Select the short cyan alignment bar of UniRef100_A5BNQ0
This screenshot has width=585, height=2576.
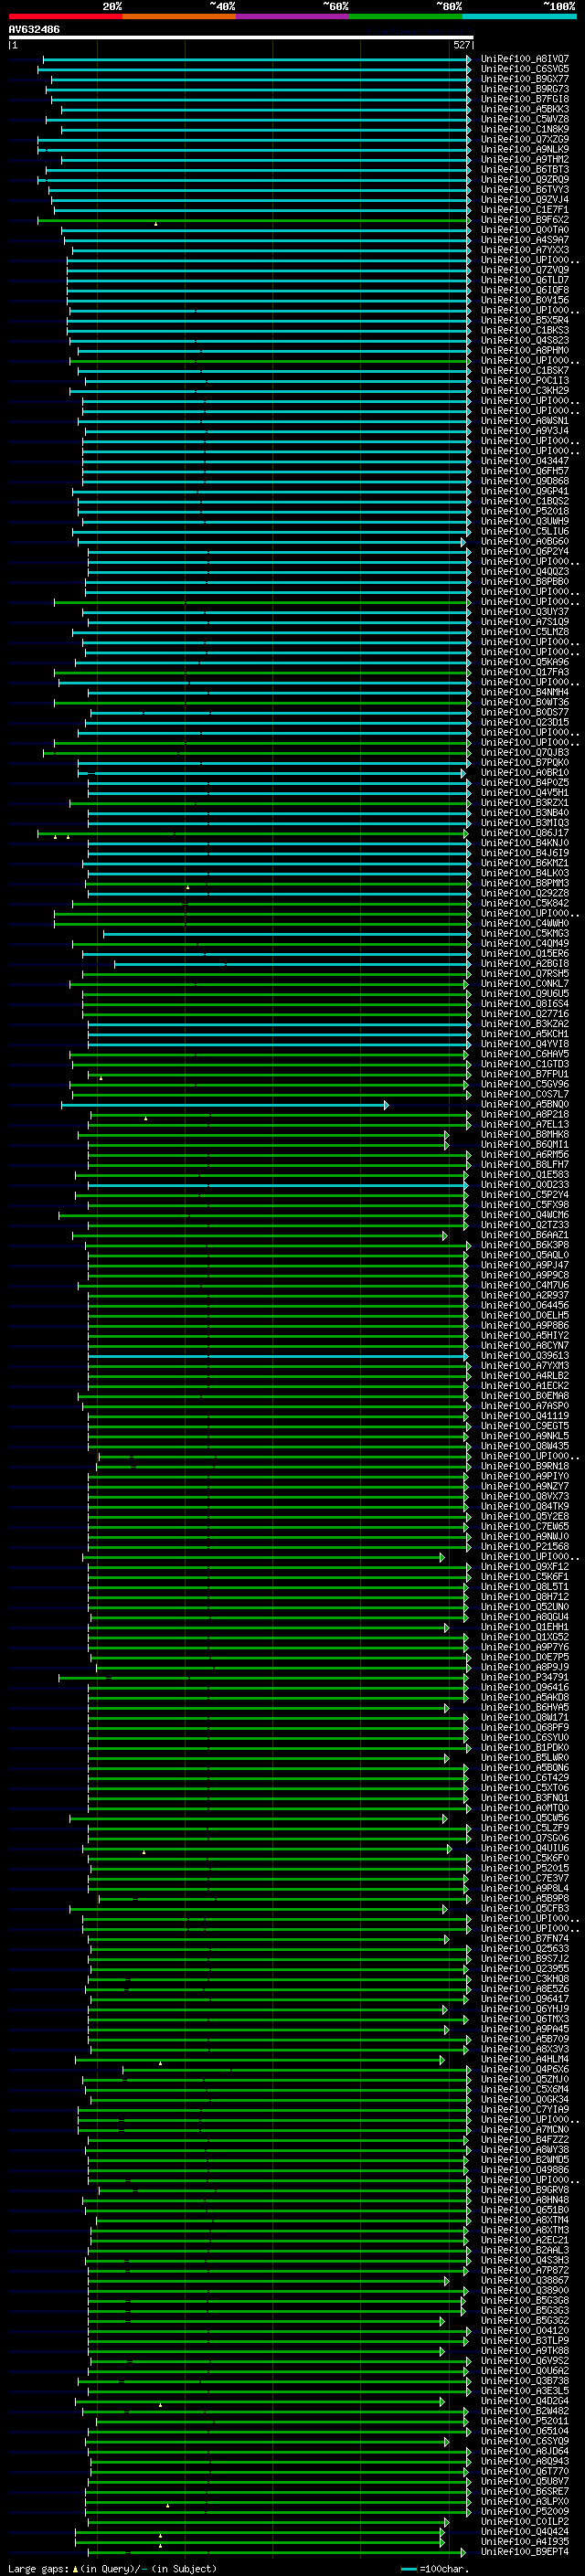tap(225, 1105)
